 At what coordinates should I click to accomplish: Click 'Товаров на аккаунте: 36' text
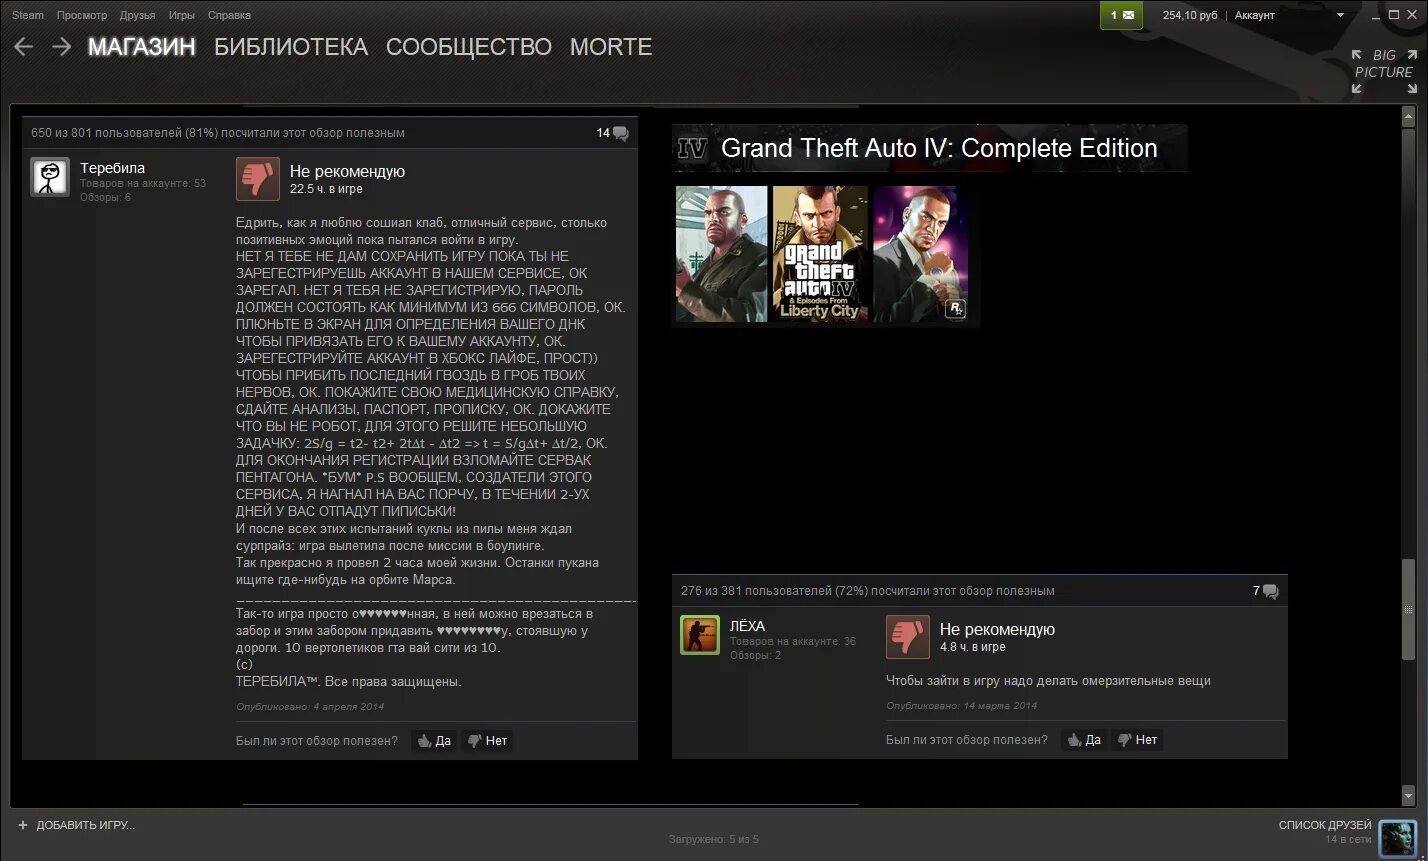coord(793,641)
